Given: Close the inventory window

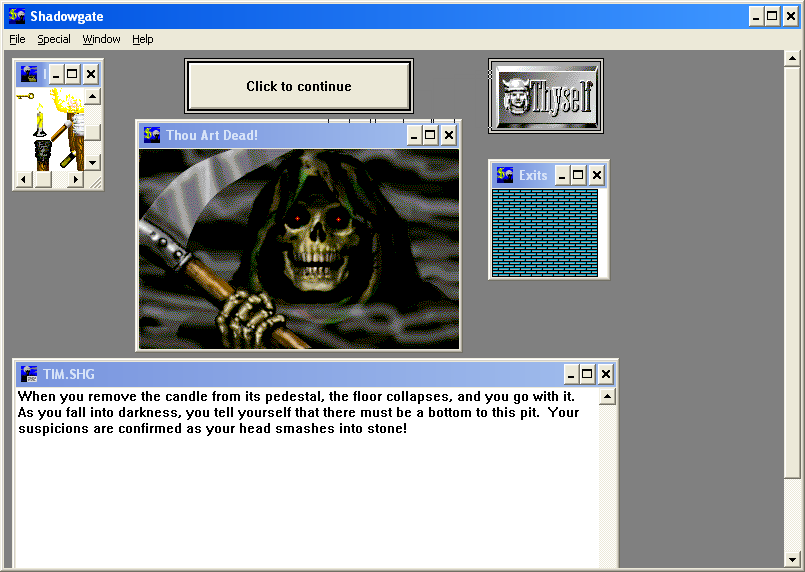Looking at the screenshot, I should tap(91, 74).
